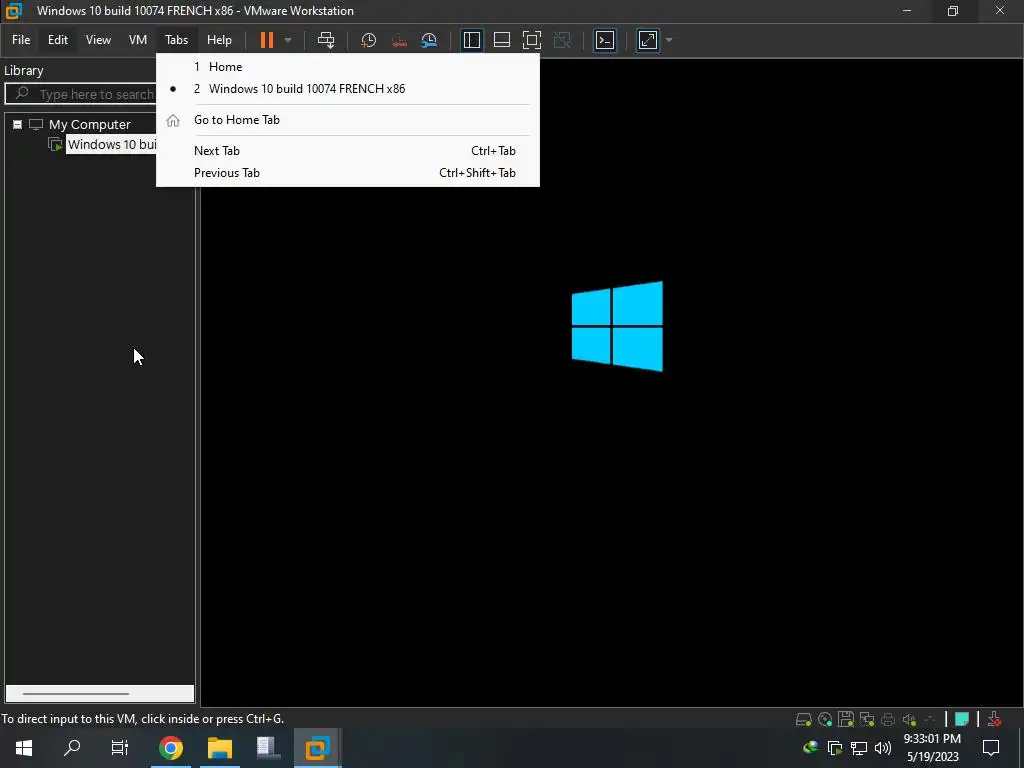Collapse the My Computer tree node
Image resolution: width=1024 pixels, height=768 pixels.
click(x=18, y=124)
